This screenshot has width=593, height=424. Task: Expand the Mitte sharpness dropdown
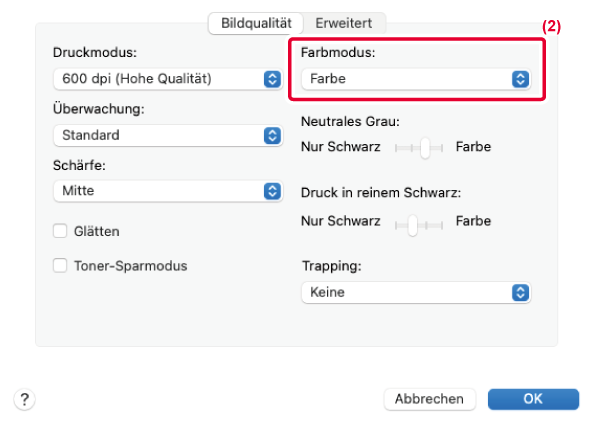point(168,191)
